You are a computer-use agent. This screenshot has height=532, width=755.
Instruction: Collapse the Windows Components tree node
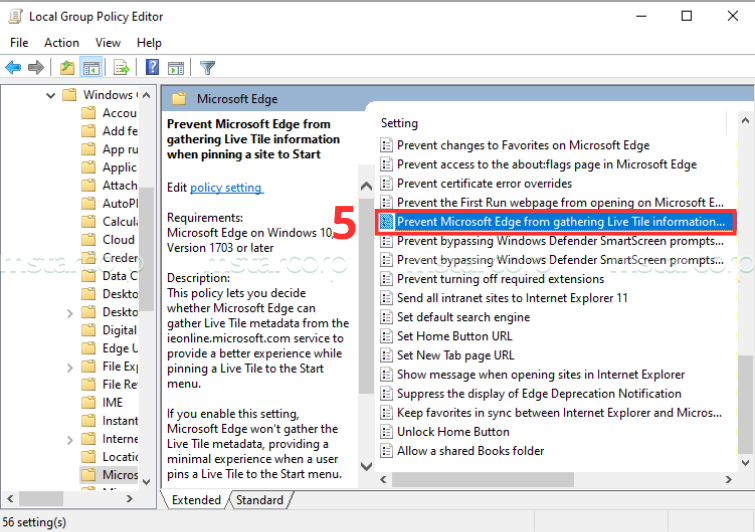pyautogui.click(x=51, y=95)
